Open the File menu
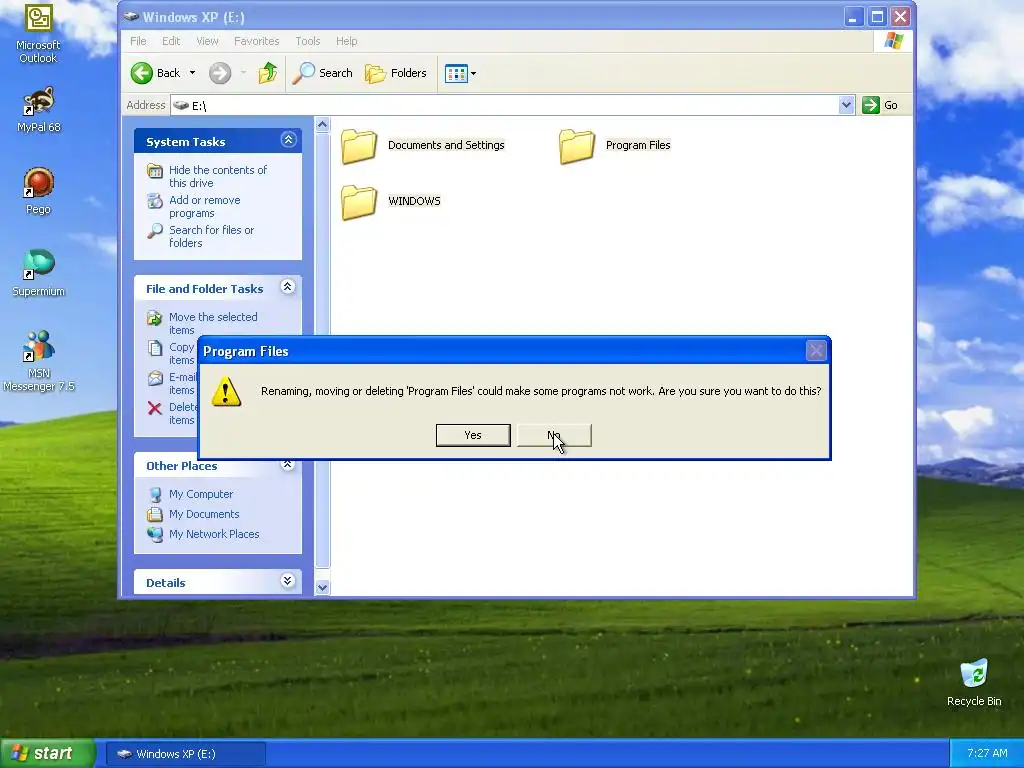 [138, 41]
